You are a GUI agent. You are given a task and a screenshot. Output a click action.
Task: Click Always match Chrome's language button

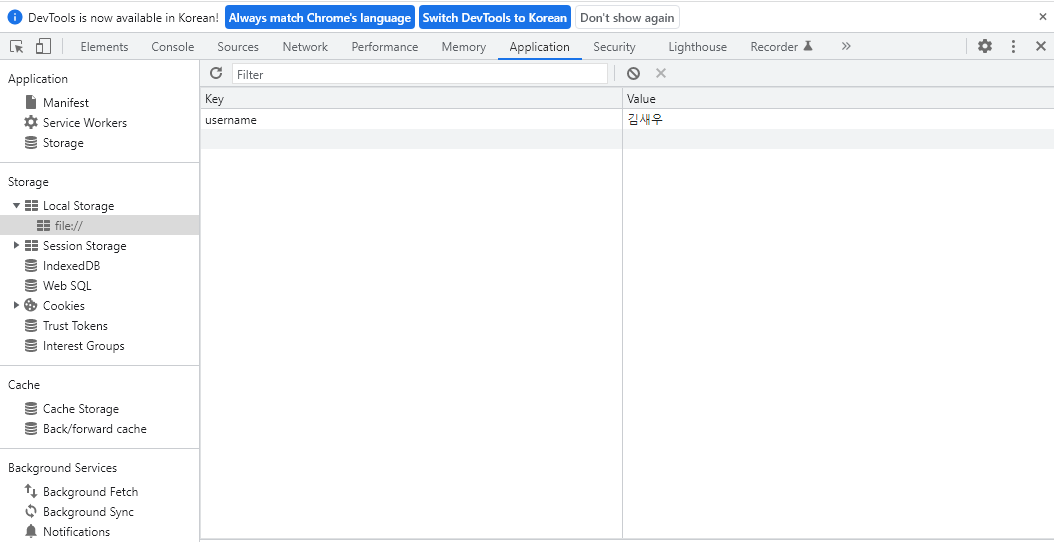pyautogui.click(x=320, y=17)
